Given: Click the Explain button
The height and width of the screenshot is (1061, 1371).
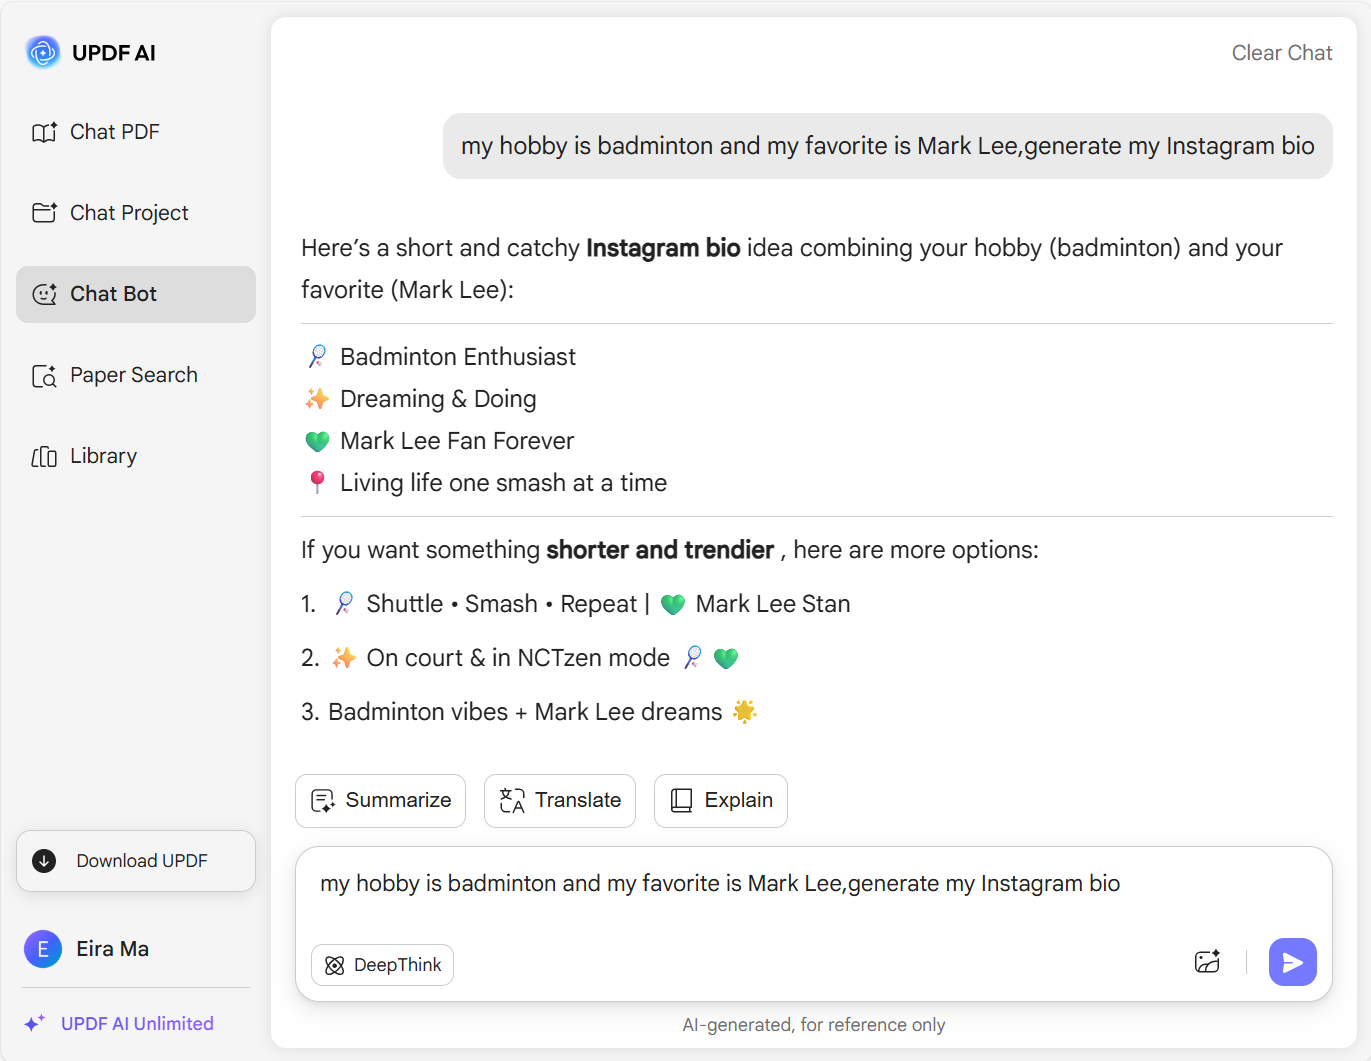Looking at the screenshot, I should (x=721, y=801).
